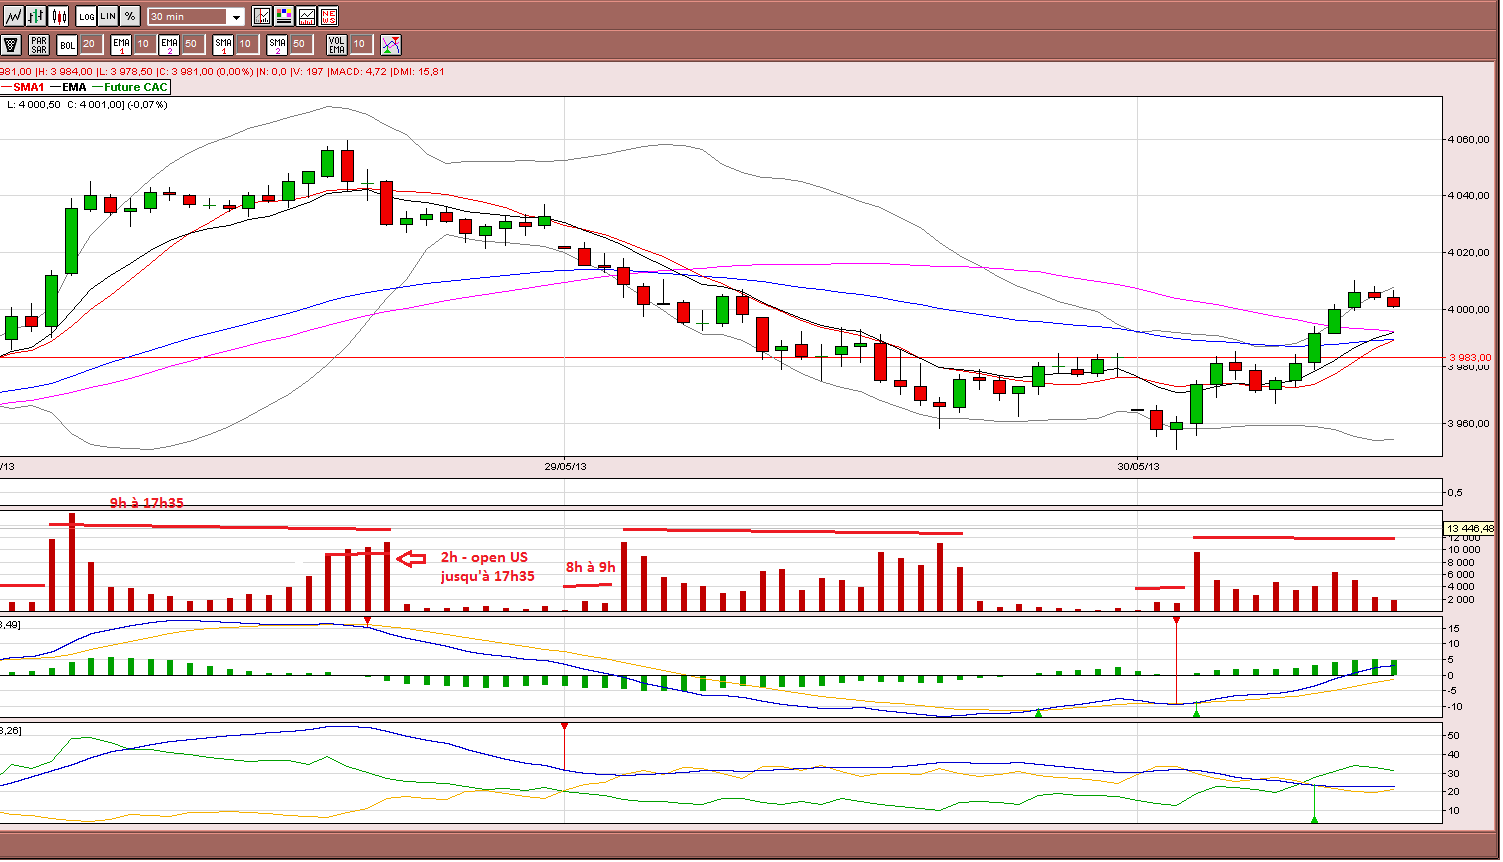Toggle the SMA 1 moving average
The height and width of the screenshot is (862, 1503).
coord(223,44)
